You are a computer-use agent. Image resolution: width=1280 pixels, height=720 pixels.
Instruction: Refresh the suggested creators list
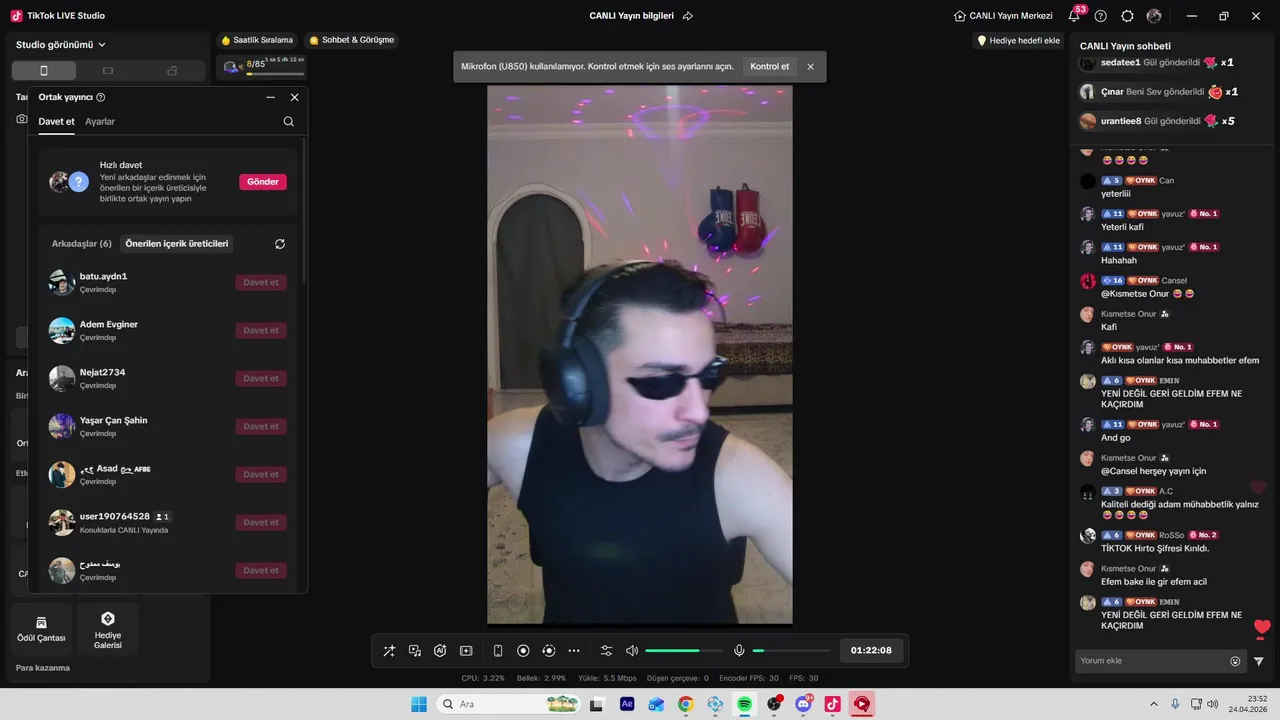280,244
